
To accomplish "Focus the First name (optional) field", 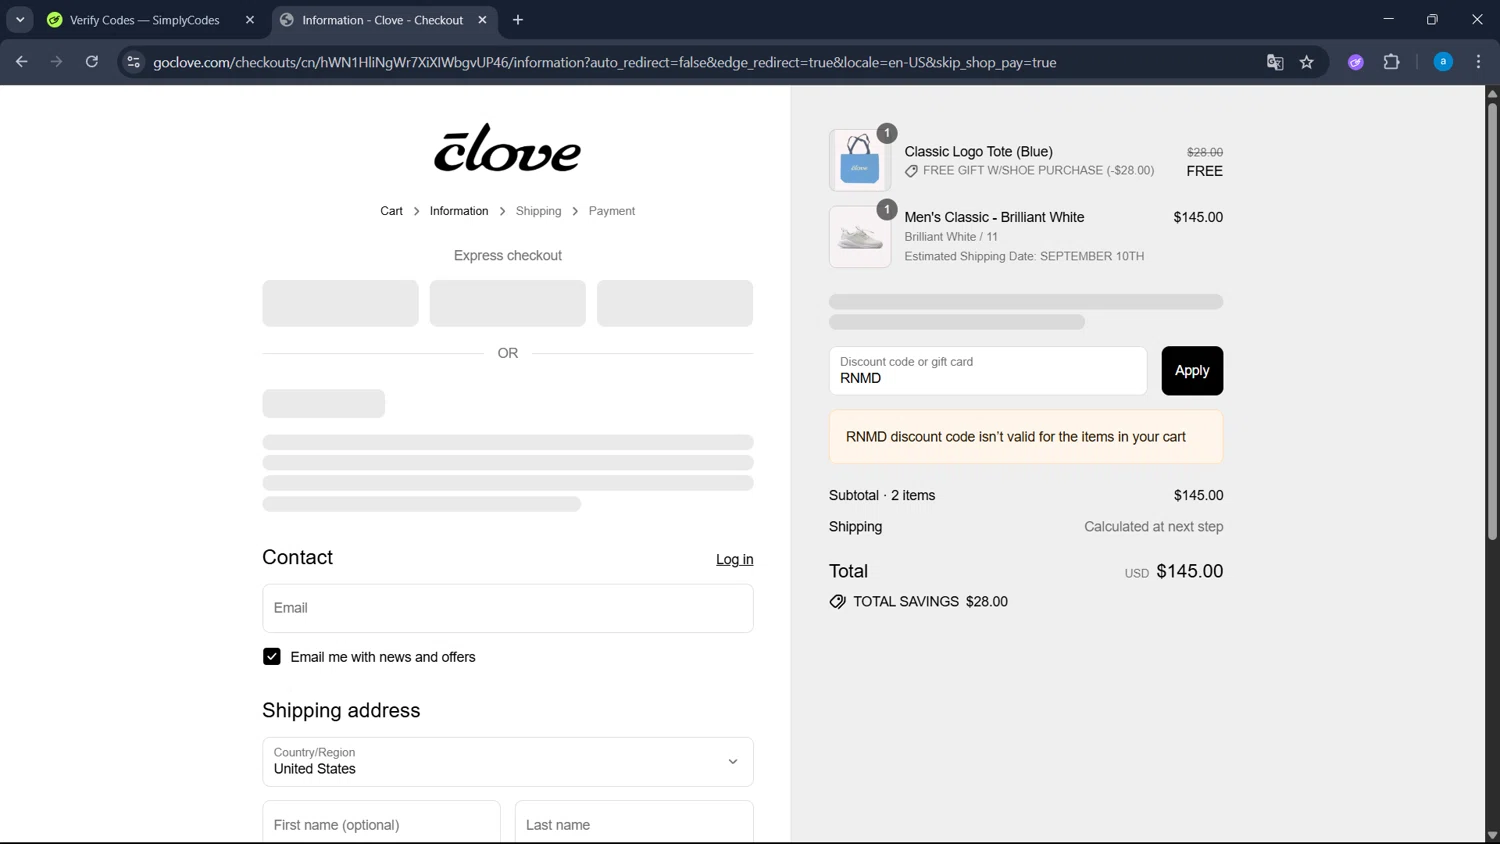I will (381, 822).
